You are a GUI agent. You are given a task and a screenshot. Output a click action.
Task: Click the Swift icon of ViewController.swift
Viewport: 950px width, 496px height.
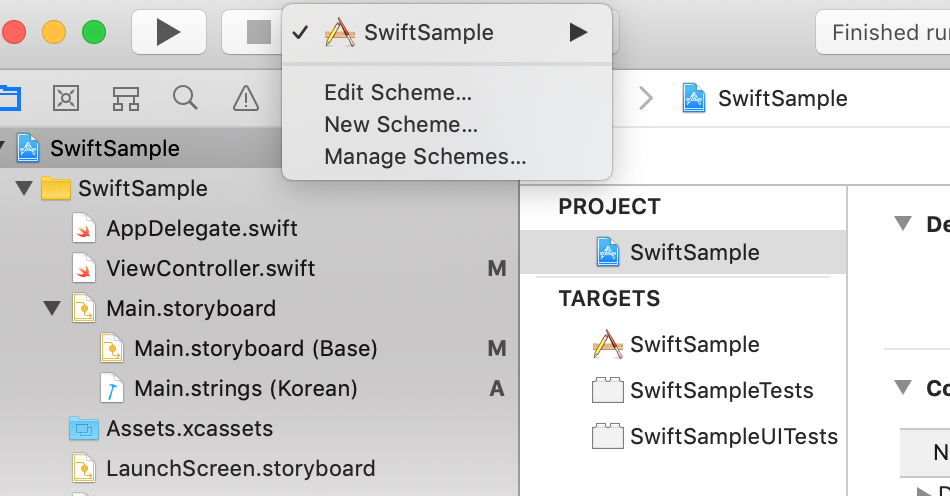click(84, 268)
